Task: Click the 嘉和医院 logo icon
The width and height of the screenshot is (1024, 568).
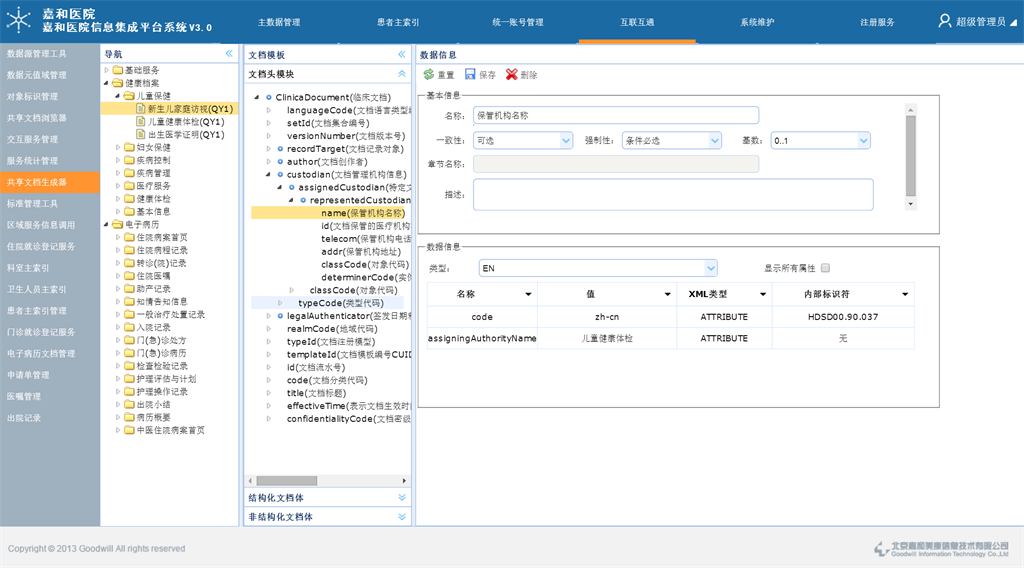Action: (x=19, y=21)
